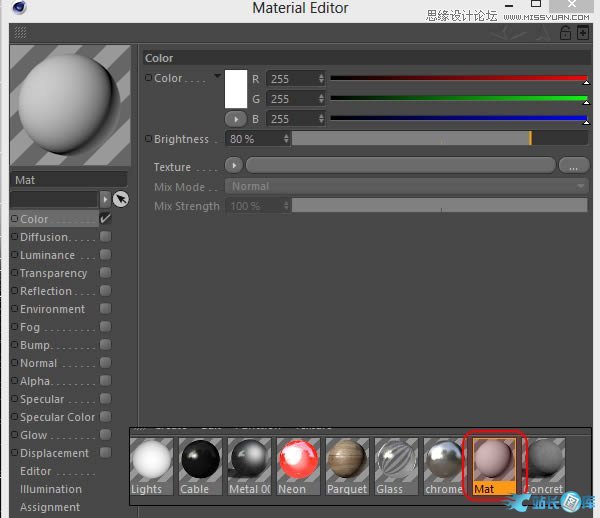This screenshot has height=518, width=600.
Task: Enable the Bump channel checkbox
Action: pyautogui.click(x=105, y=345)
